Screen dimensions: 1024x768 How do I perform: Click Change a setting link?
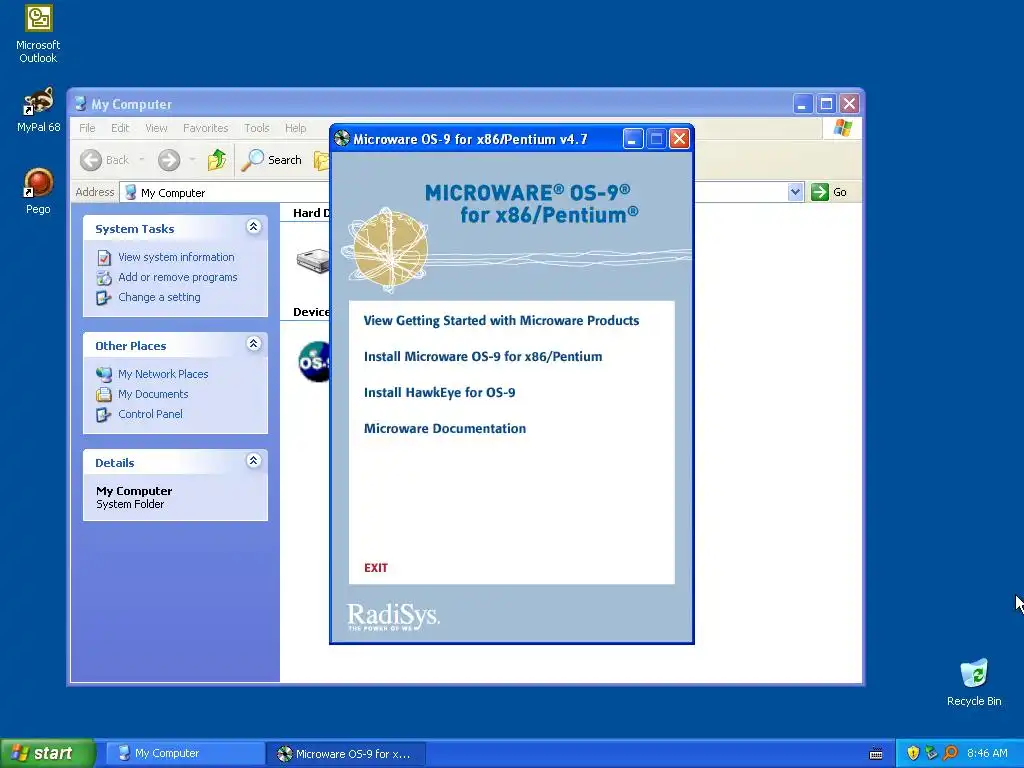[159, 297]
